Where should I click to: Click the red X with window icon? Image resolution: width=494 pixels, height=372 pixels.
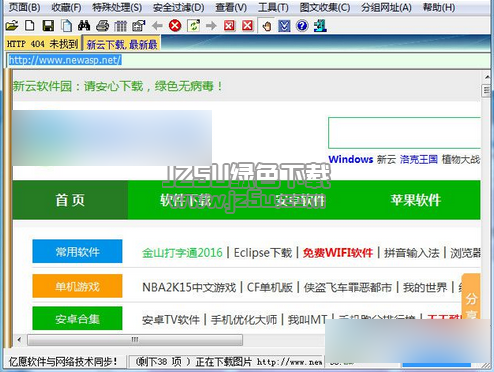(229, 26)
